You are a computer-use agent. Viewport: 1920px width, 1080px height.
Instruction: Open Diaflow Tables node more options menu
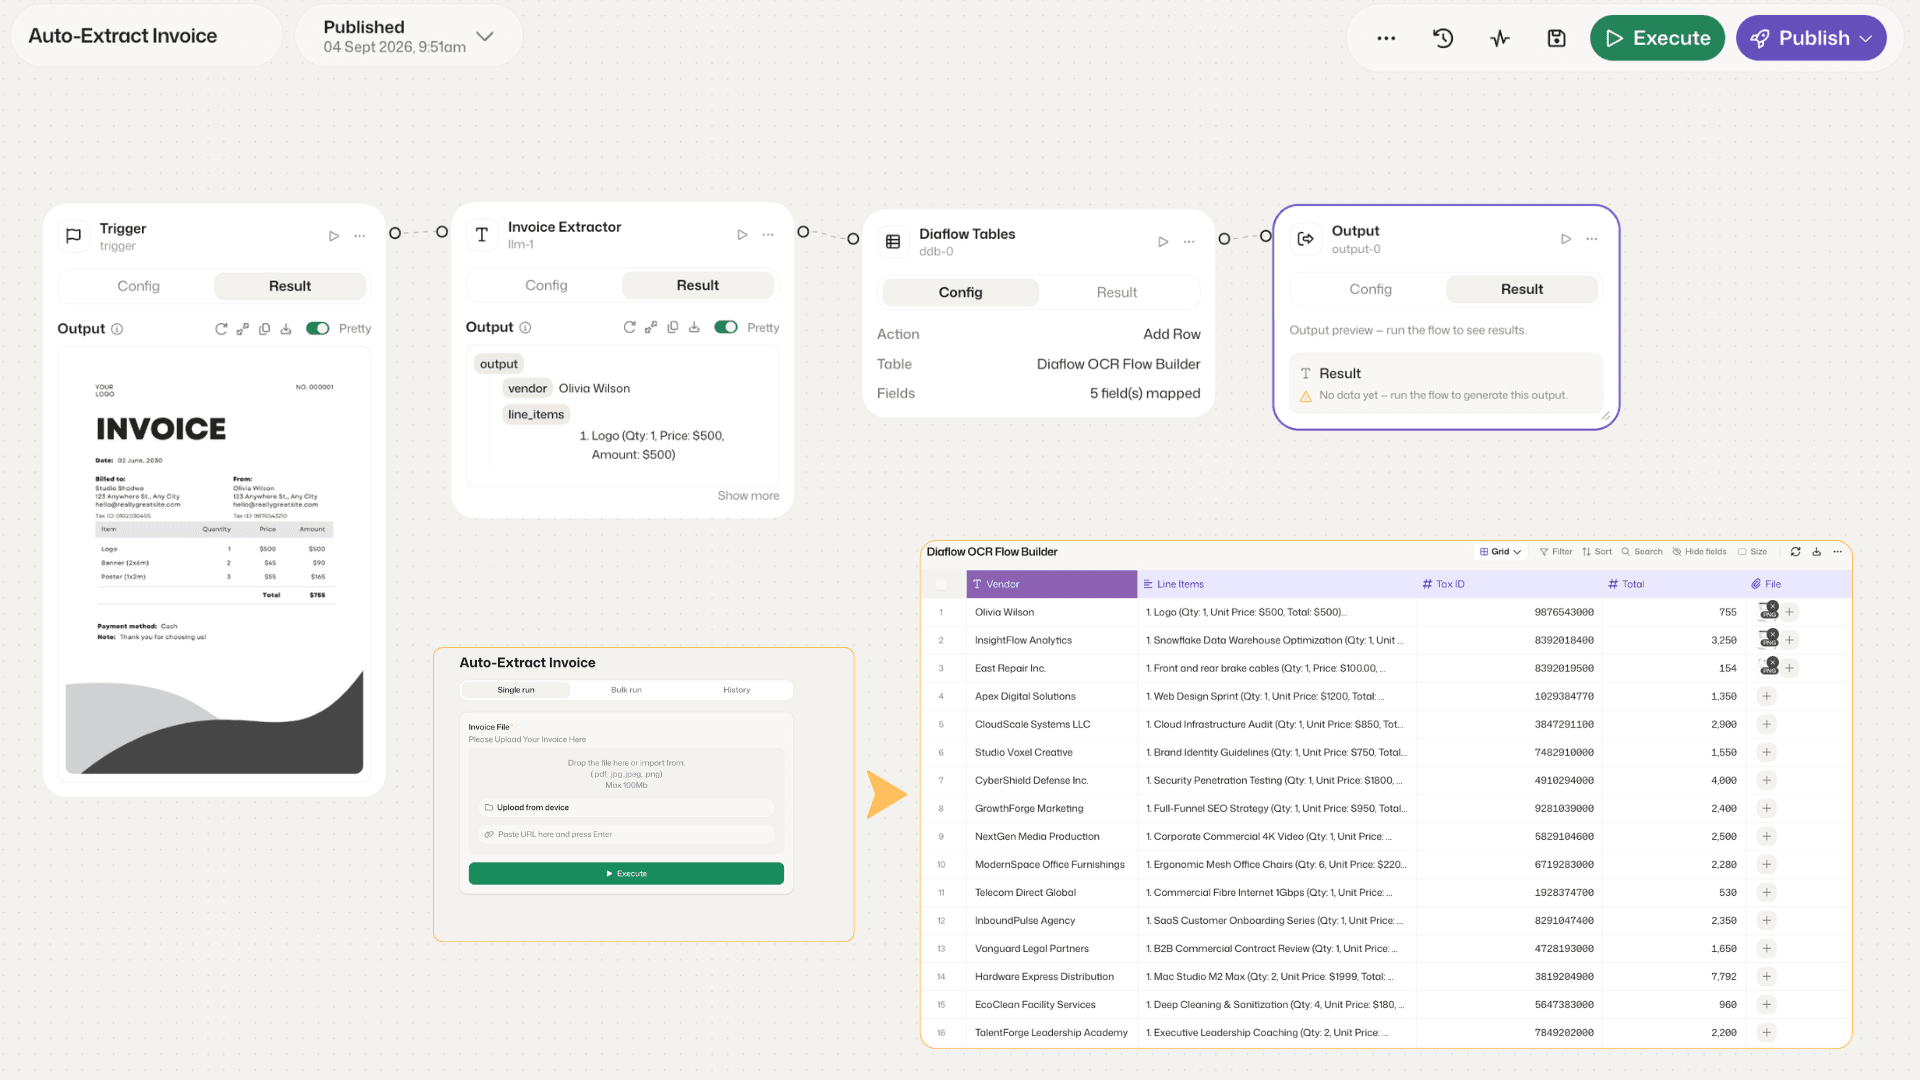pyautogui.click(x=1189, y=242)
